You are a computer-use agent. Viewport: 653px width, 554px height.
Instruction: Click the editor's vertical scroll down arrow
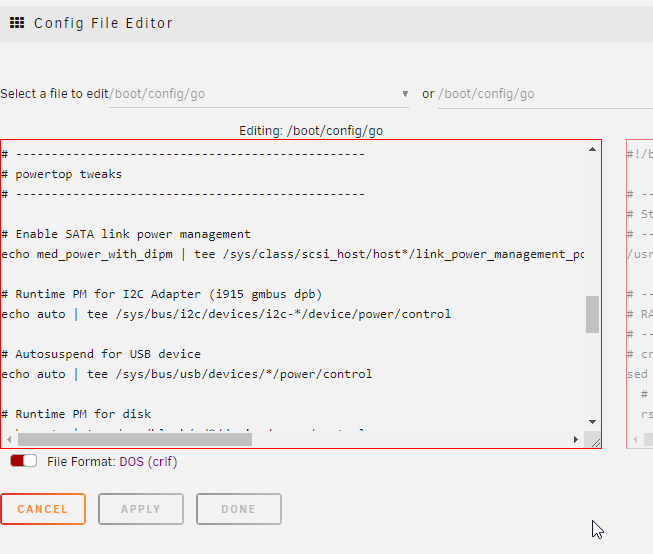tap(592, 422)
